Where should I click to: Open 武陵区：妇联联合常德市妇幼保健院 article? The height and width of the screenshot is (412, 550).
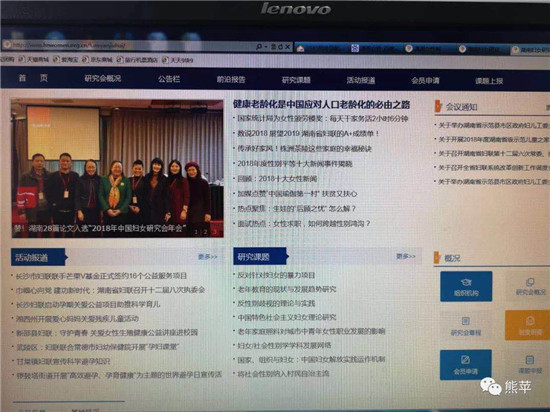pos(98,347)
